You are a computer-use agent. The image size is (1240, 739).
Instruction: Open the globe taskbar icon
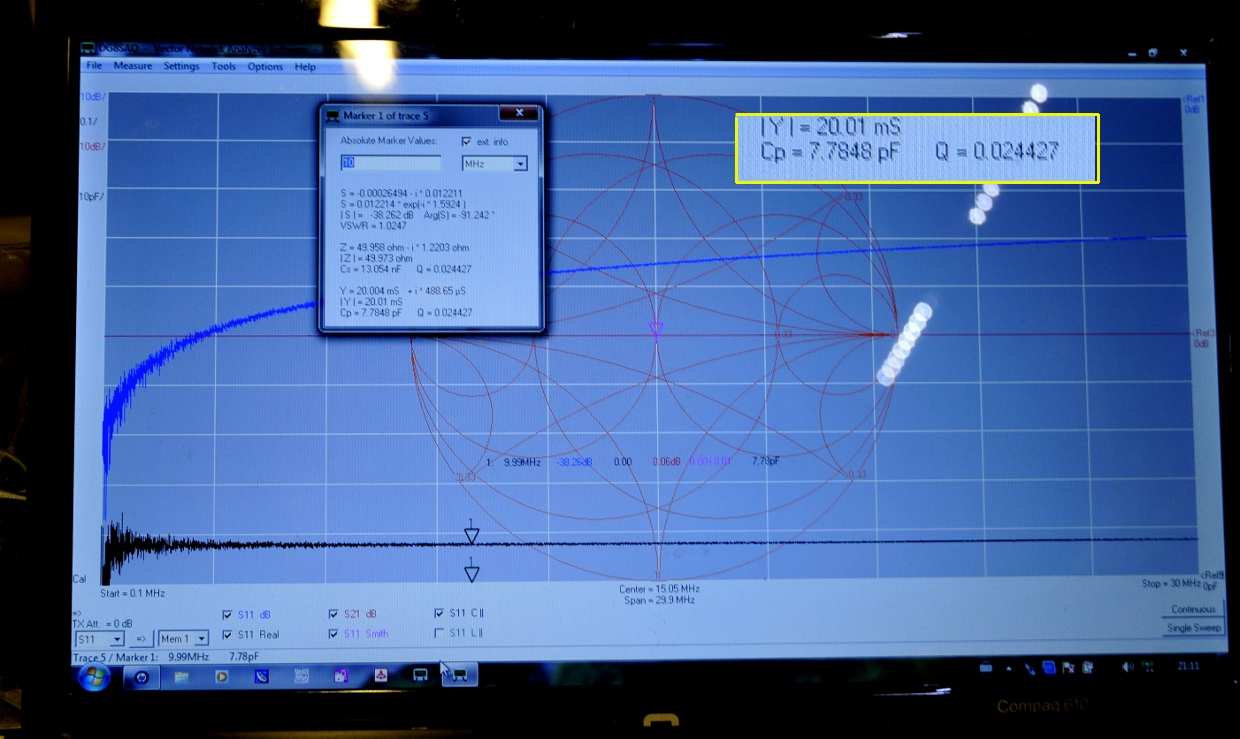click(301, 677)
